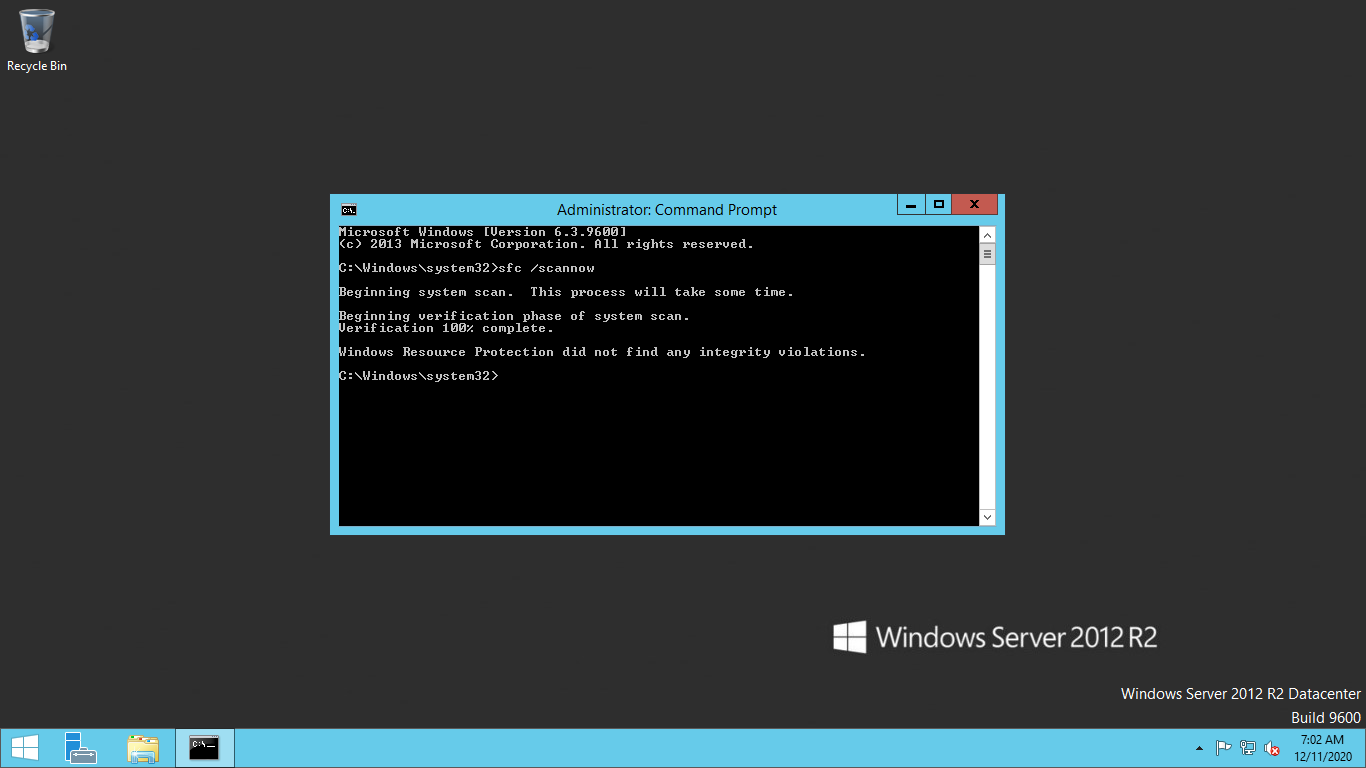This screenshot has height=768, width=1366.
Task: Click the "sfc /scannow" command text
Action: [546, 268]
